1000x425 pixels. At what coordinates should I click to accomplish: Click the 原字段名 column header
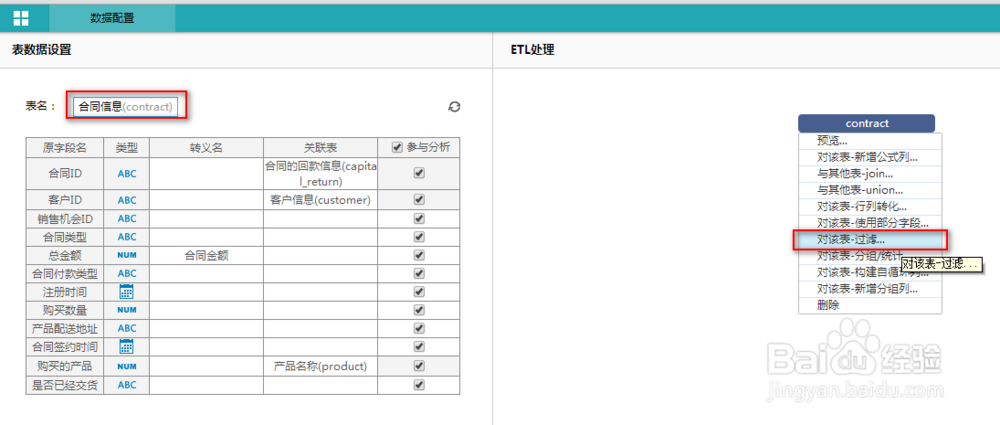(x=65, y=147)
